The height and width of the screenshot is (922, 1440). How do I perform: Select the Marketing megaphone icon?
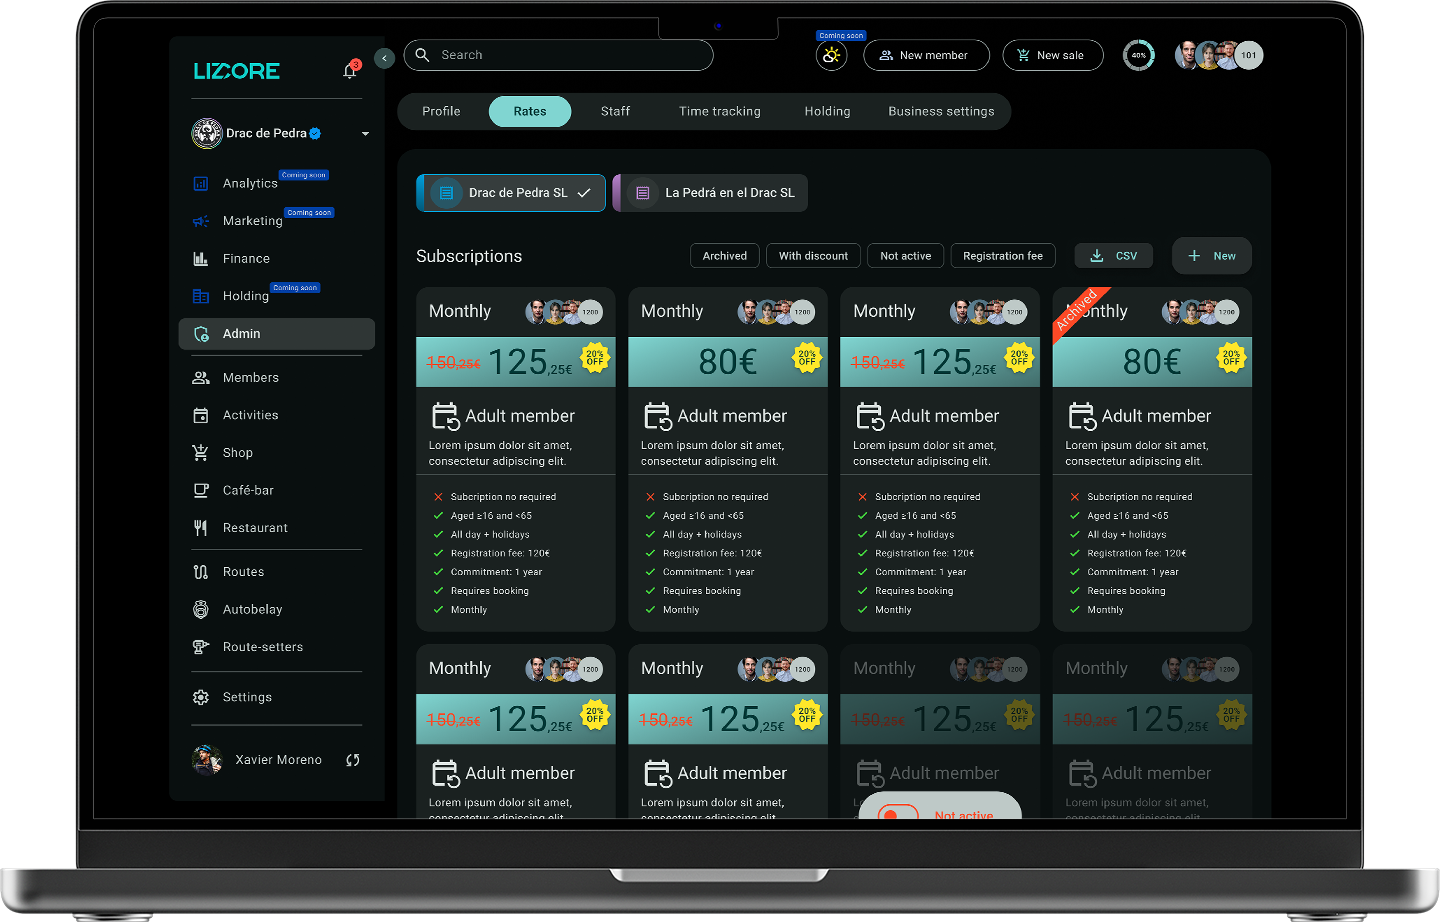coord(200,221)
